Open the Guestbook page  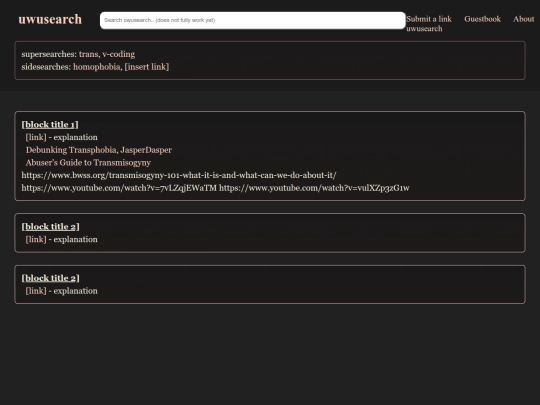point(482,19)
